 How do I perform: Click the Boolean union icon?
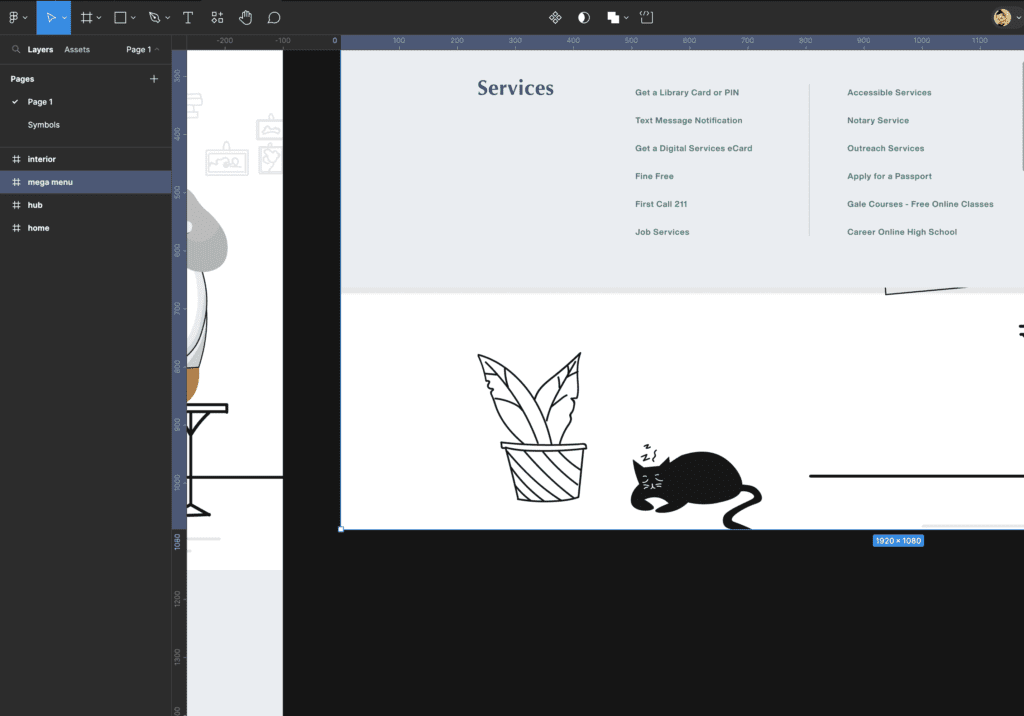coord(613,17)
